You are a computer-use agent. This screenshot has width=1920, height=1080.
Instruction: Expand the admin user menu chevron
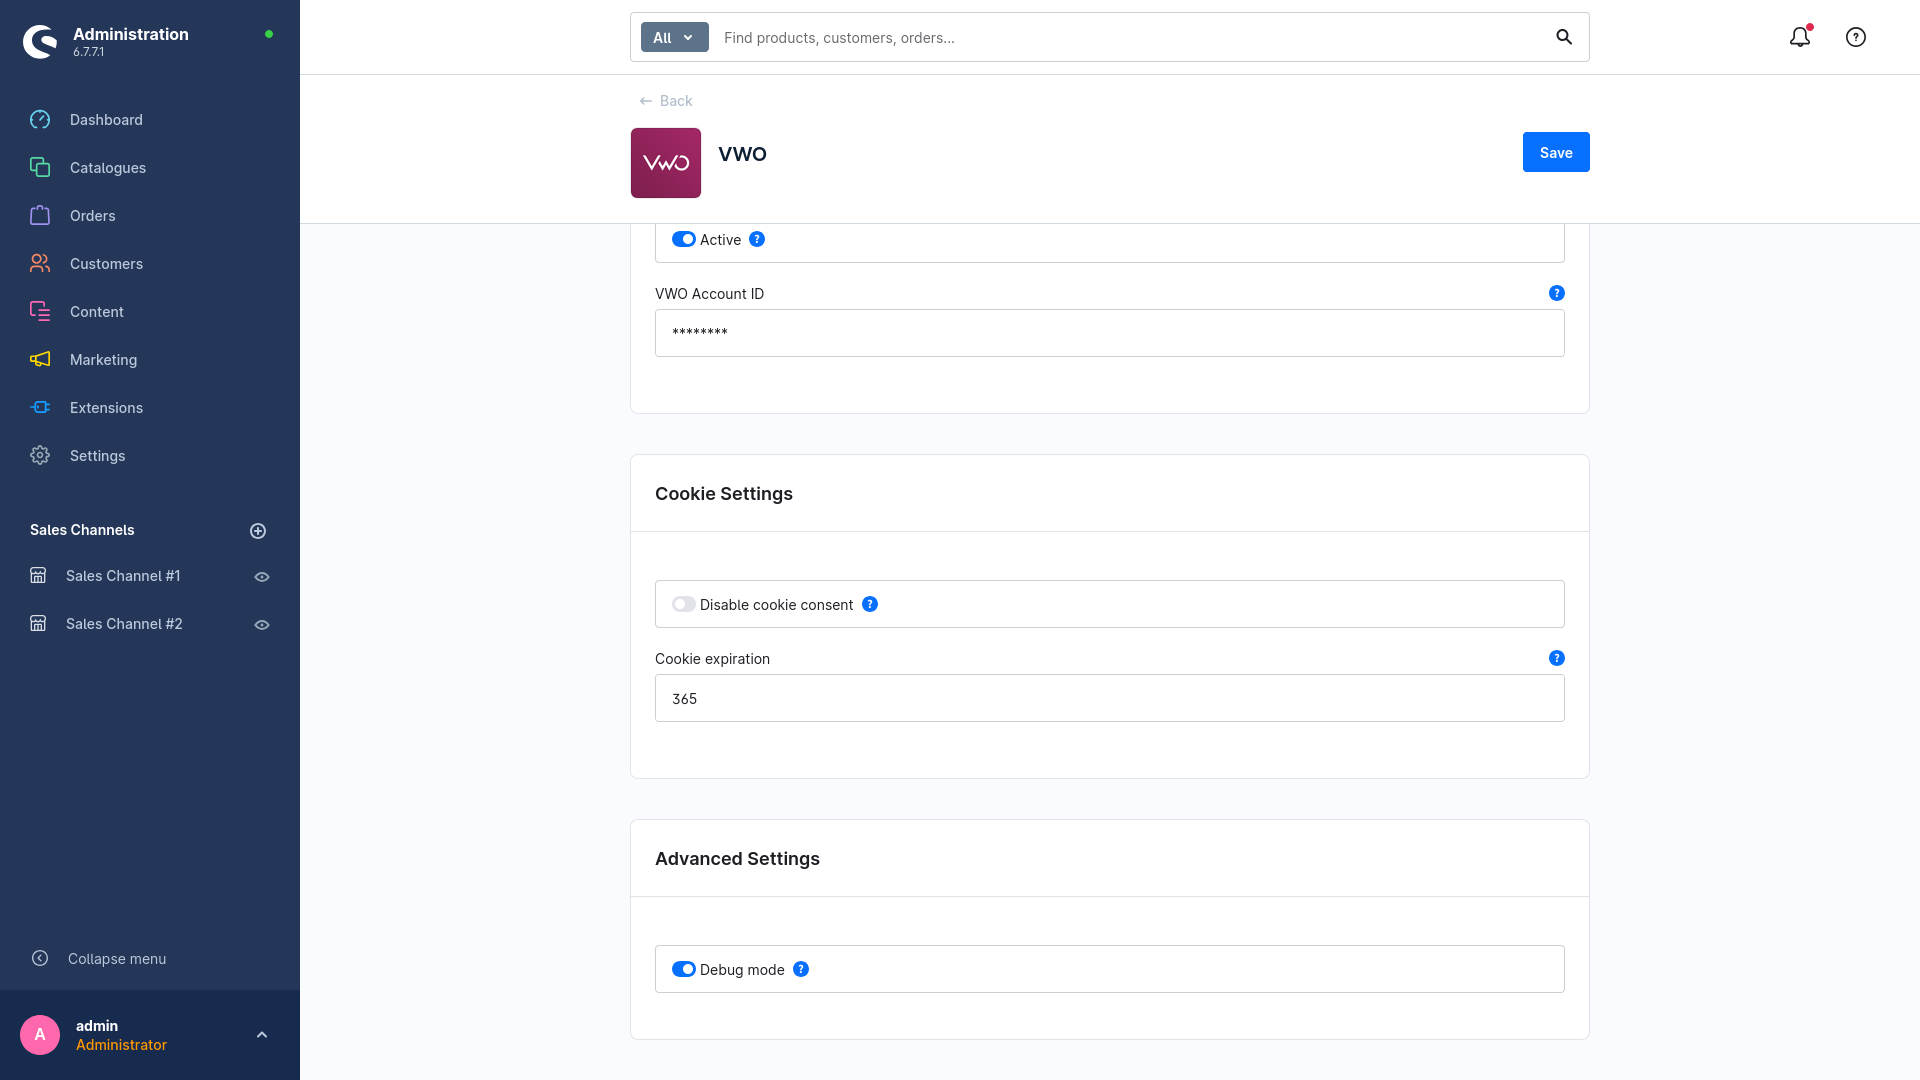[x=262, y=1035]
